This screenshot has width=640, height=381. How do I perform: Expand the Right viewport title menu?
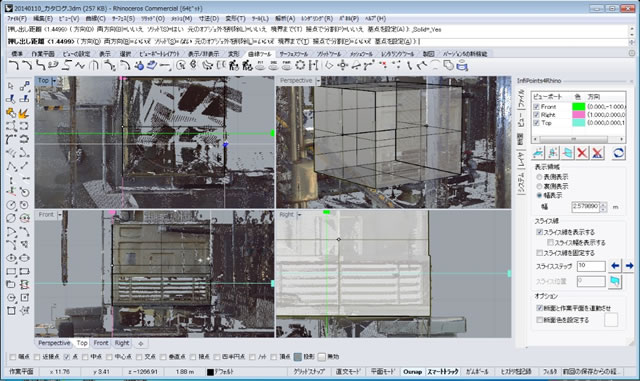coord(299,214)
